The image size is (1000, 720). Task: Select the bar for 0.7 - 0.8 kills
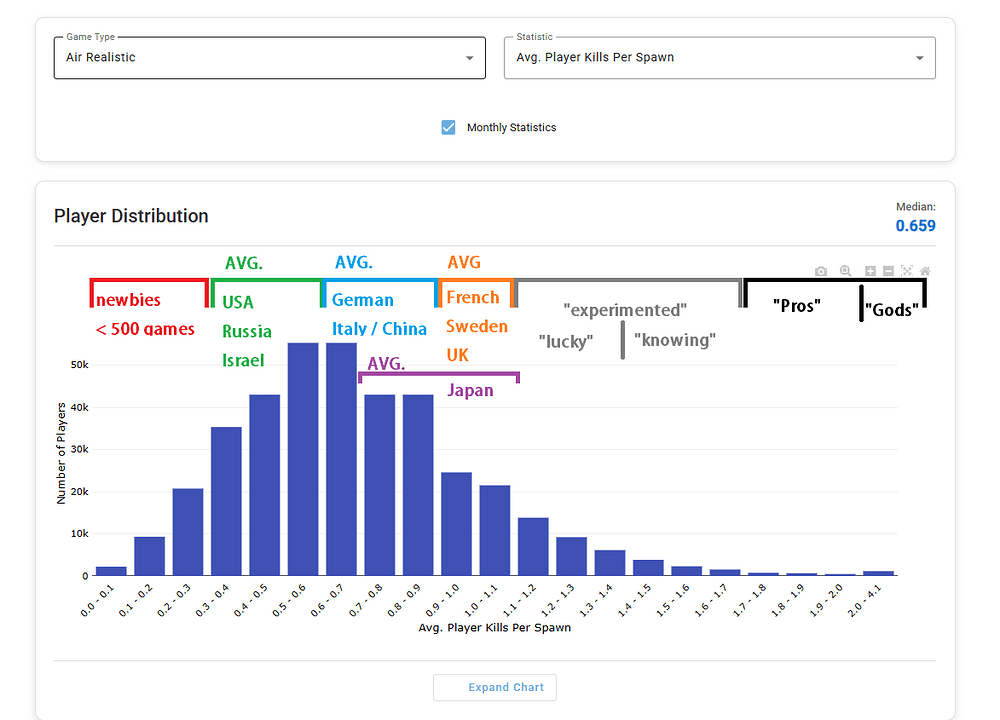pos(380,485)
